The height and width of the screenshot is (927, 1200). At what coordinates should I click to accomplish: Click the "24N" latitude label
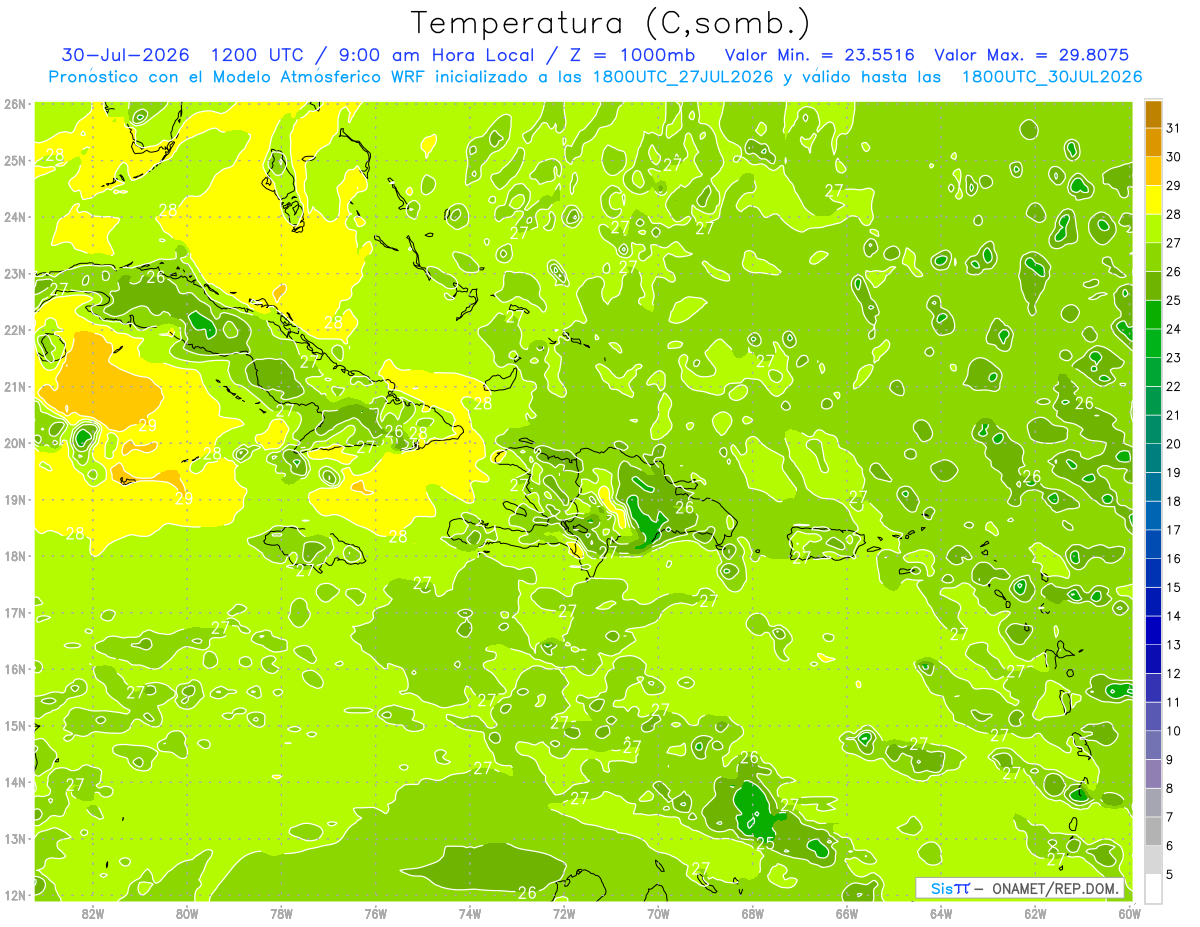pyautogui.click(x=14, y=217)
